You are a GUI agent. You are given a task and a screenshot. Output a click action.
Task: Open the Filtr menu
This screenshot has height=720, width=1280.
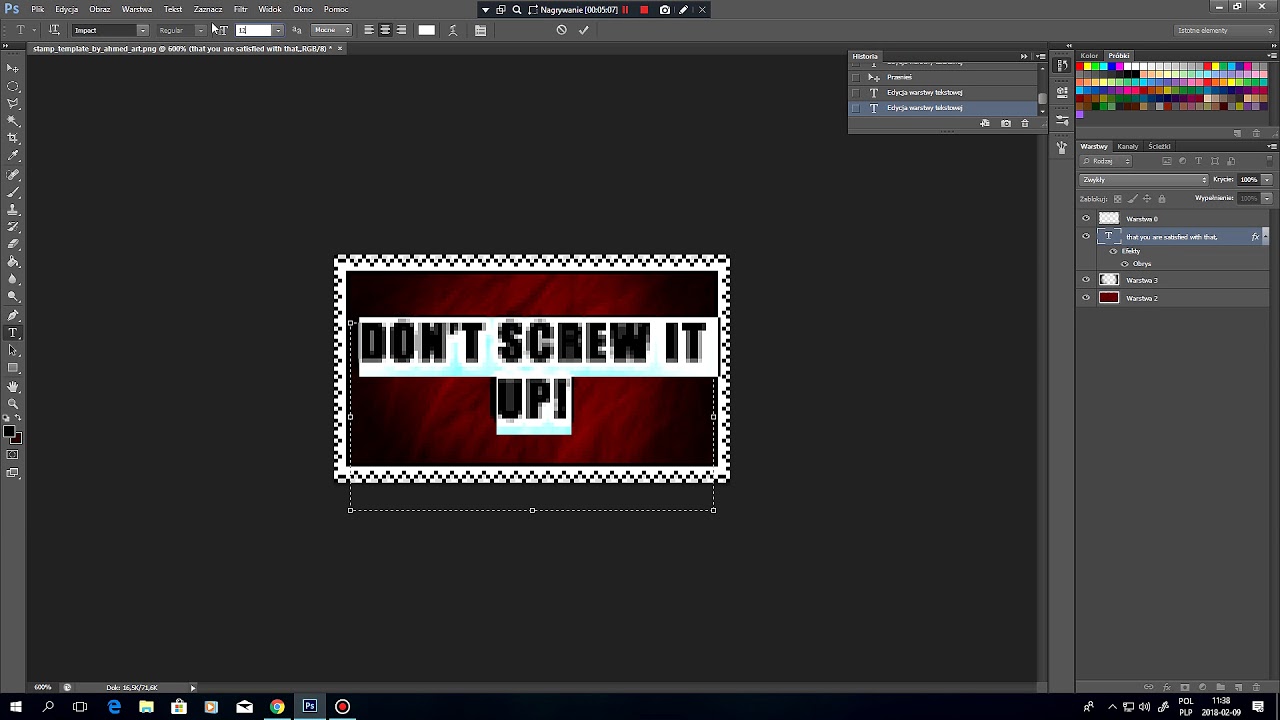241,9
